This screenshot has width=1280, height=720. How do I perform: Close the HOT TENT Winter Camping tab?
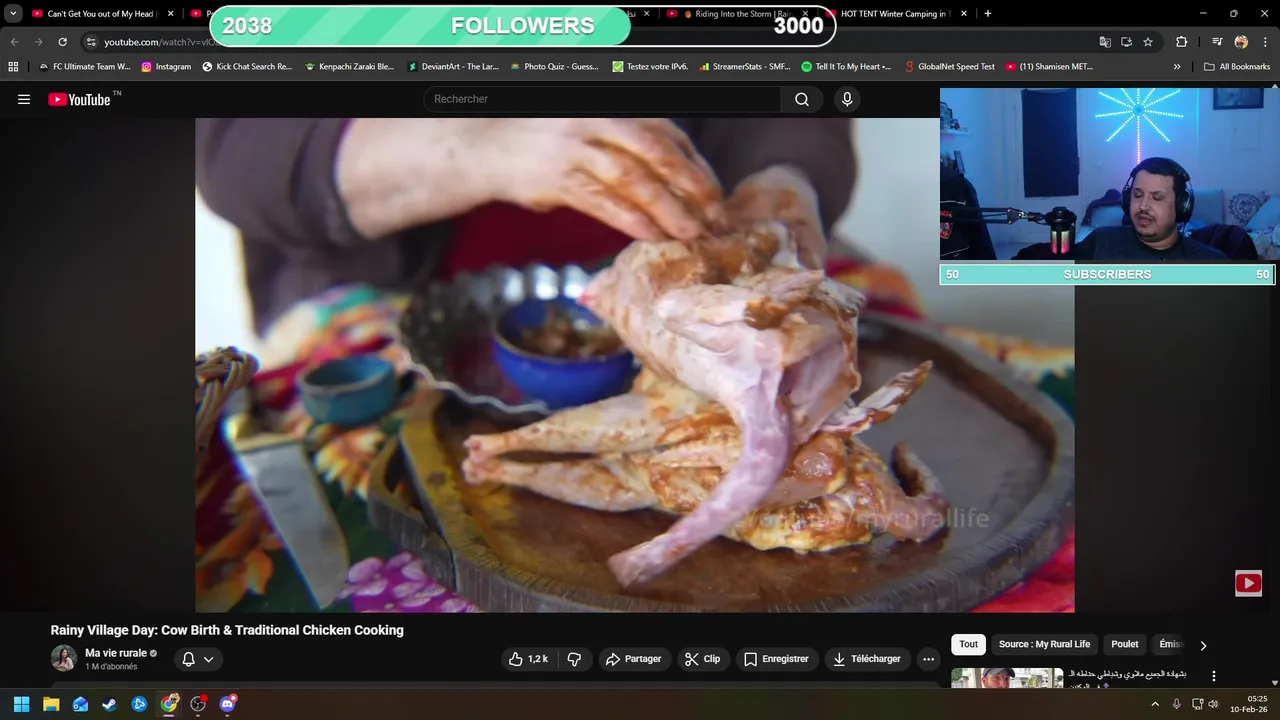pyautogui.click(x=964, y=14)
